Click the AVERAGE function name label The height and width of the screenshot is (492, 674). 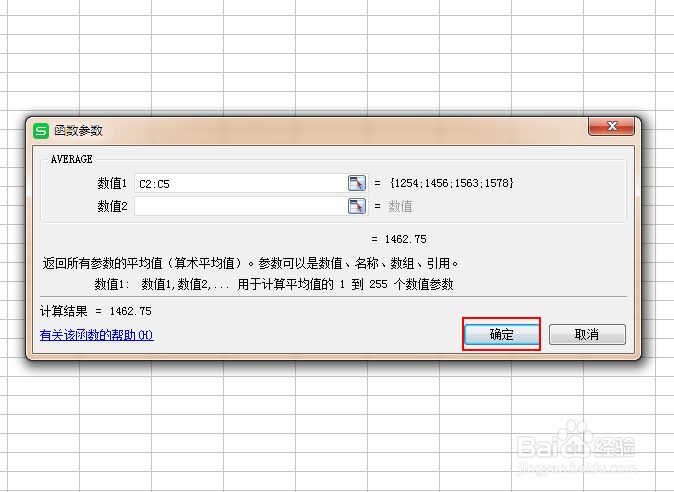pyautogui.click(x=71, y=159)
